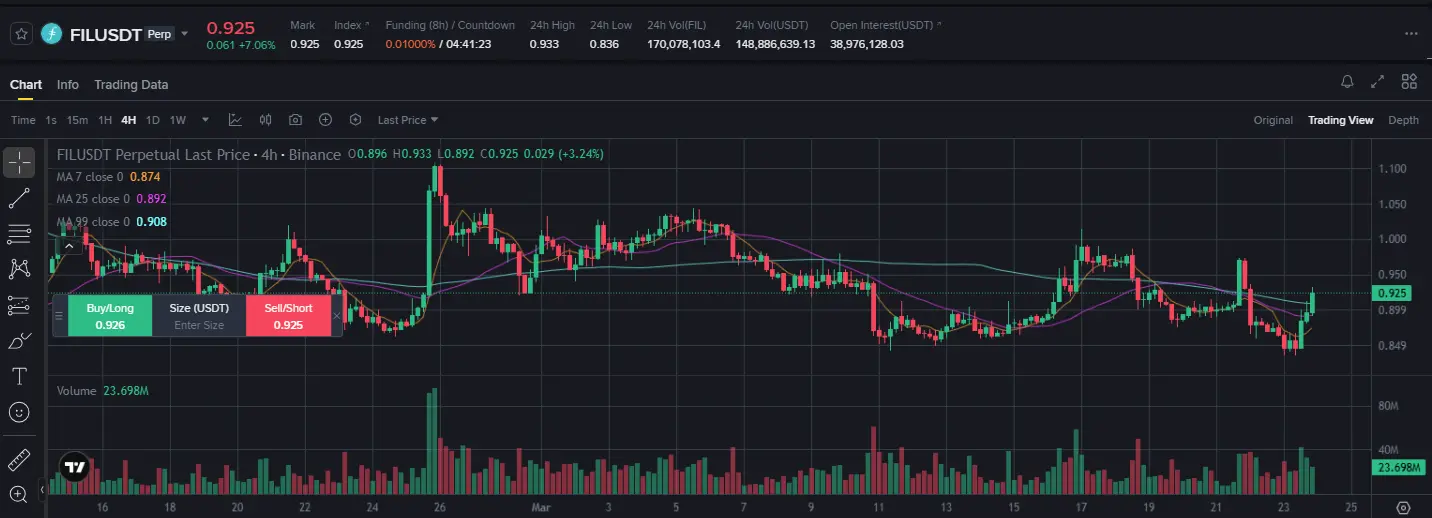Open chart axis settings gear icon
The height and width of the screenshot is (518, 1432).
pyautogui.click(x=1403, y=507)
